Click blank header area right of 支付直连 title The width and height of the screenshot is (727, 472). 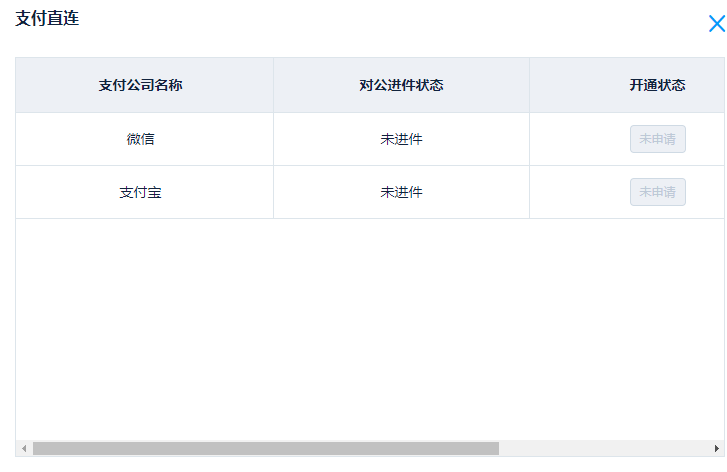(380, 20)
